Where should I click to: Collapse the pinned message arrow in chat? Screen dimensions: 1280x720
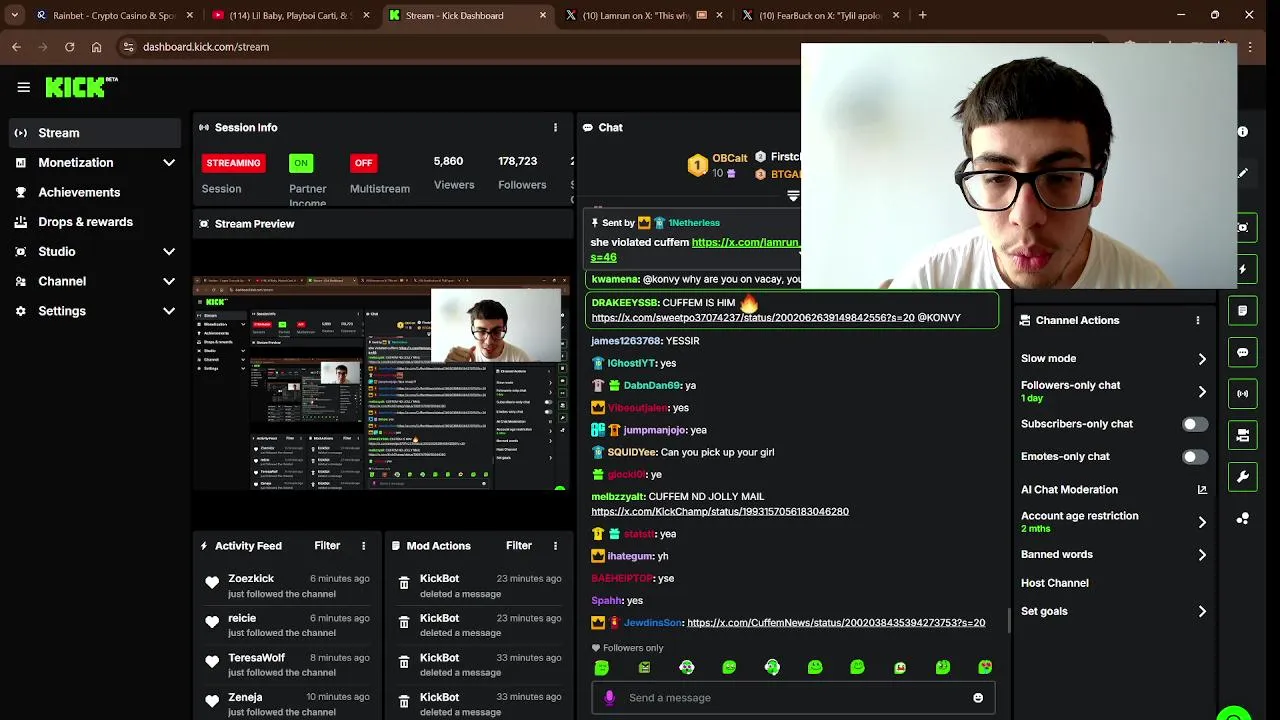pyautogui.click(x=793, y=196)
